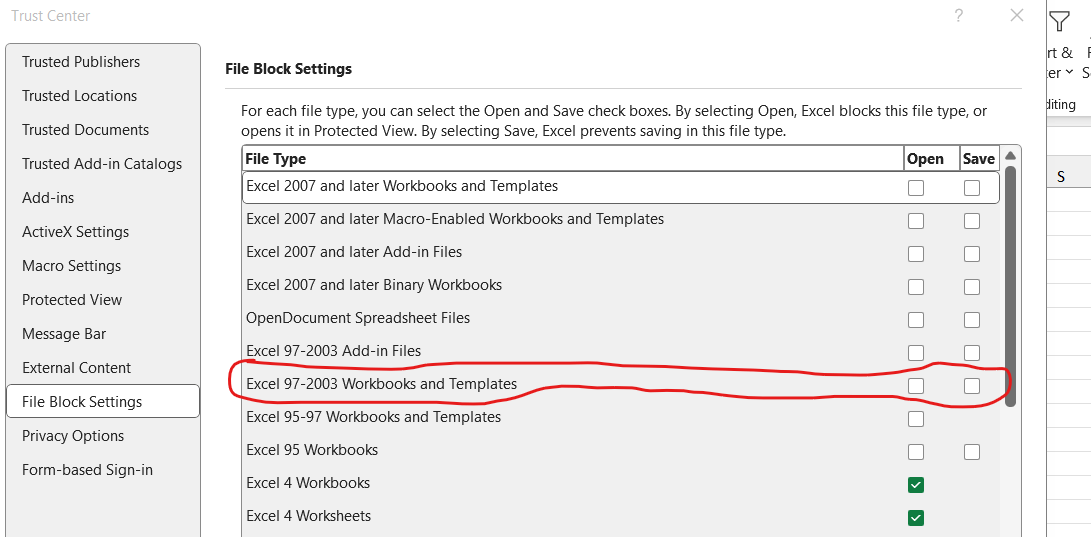
Task: Check Open for Excel 2007 Binary Workbooks
Action: (x=916, y=287)
